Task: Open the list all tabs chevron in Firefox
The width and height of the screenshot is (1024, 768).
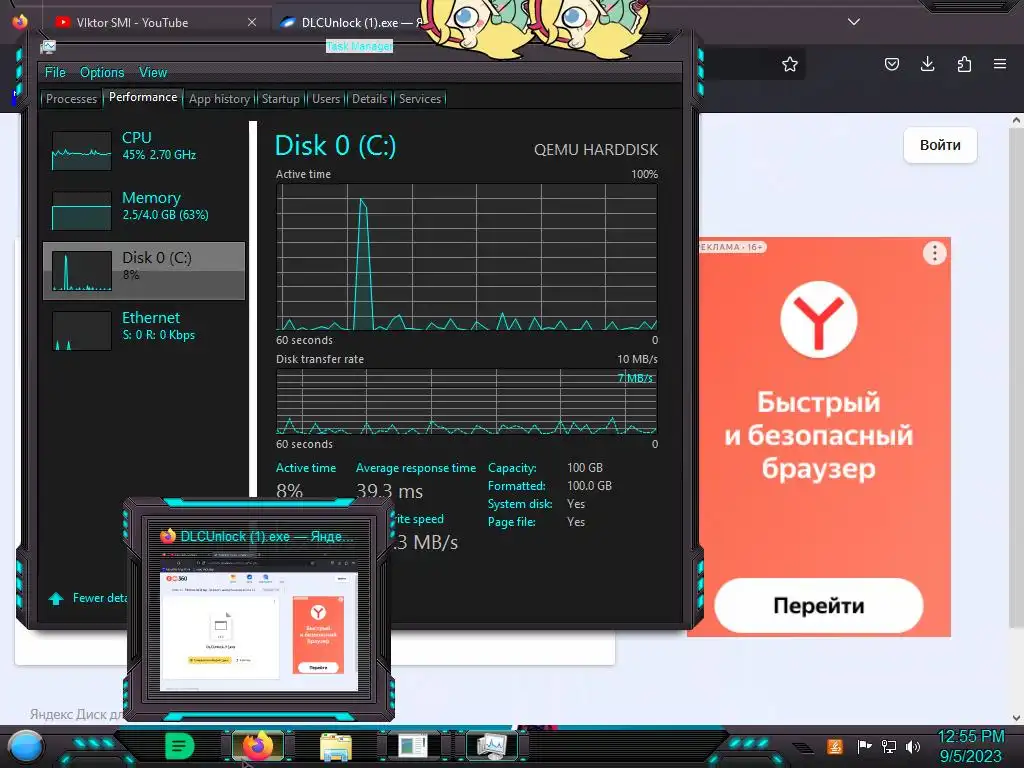Action: coord(854,22)
